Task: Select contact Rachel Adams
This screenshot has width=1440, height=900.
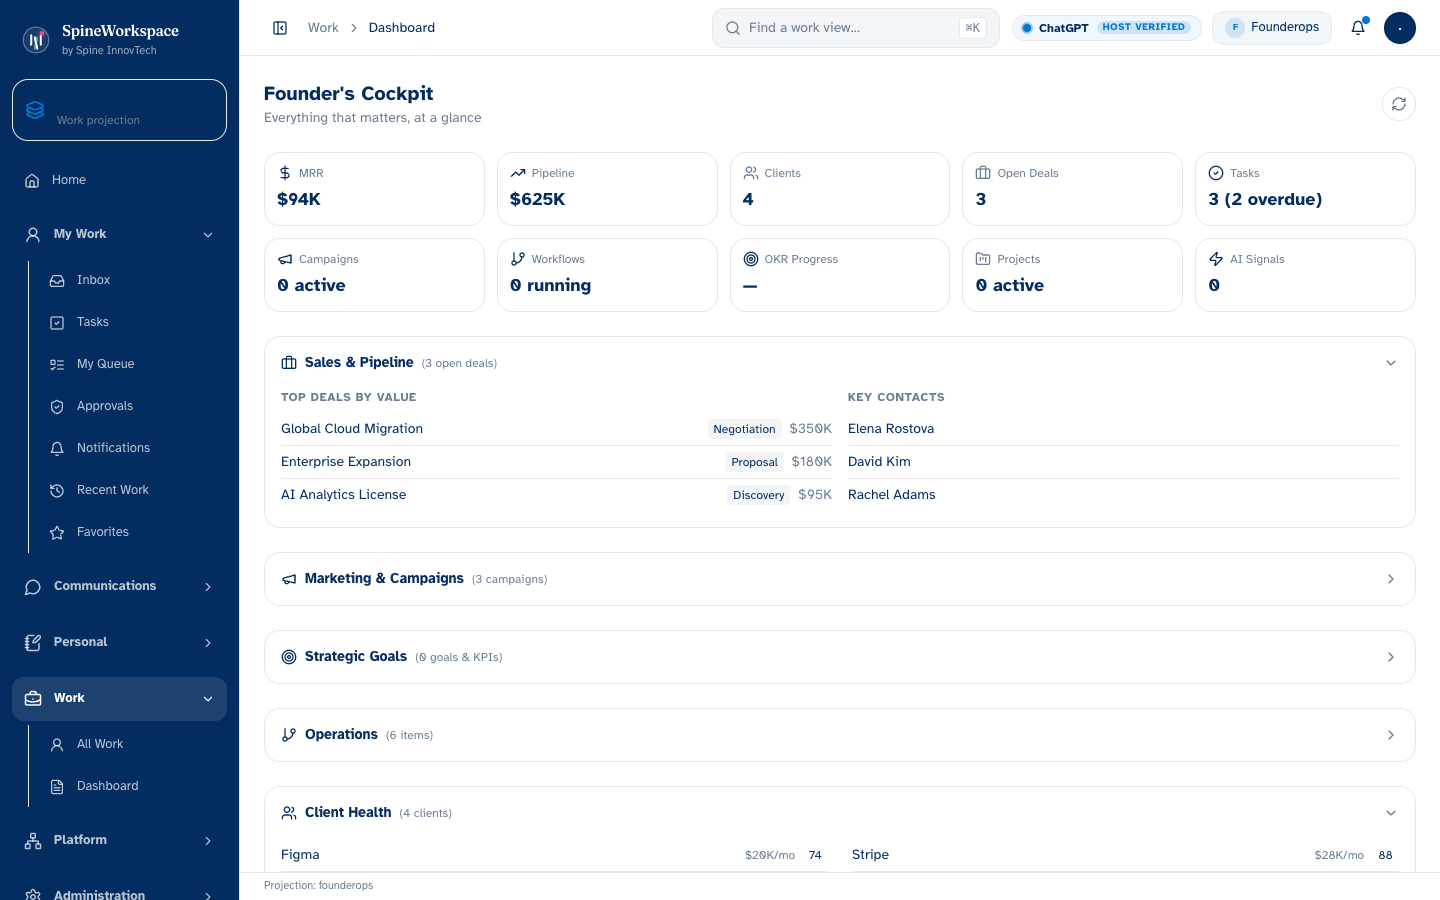Action: point(1123,495)
